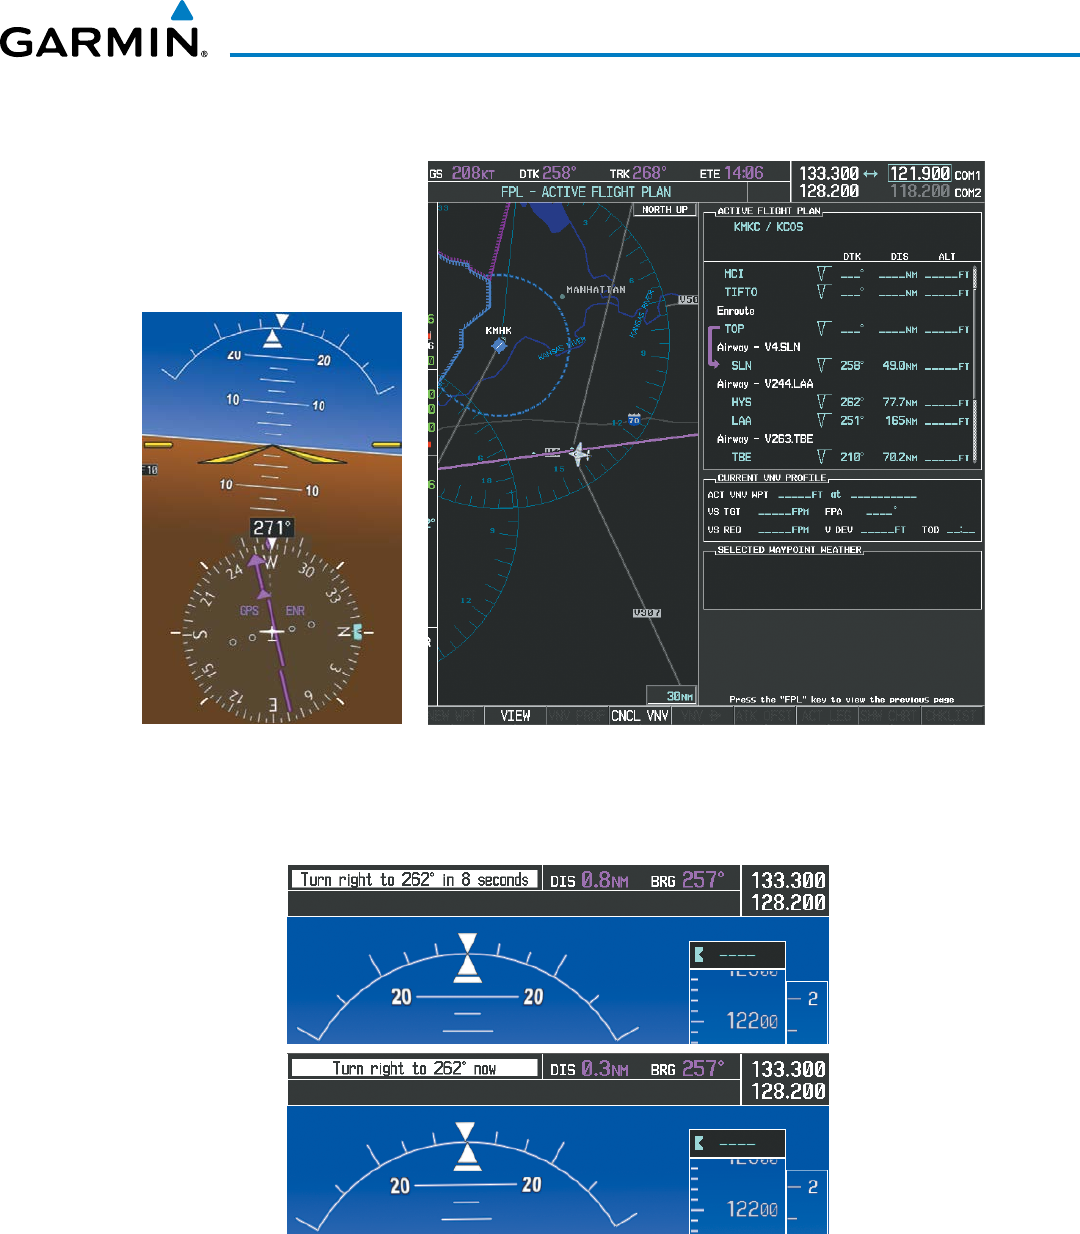Click the altitude bug icon in top altimeter strip

699,955
